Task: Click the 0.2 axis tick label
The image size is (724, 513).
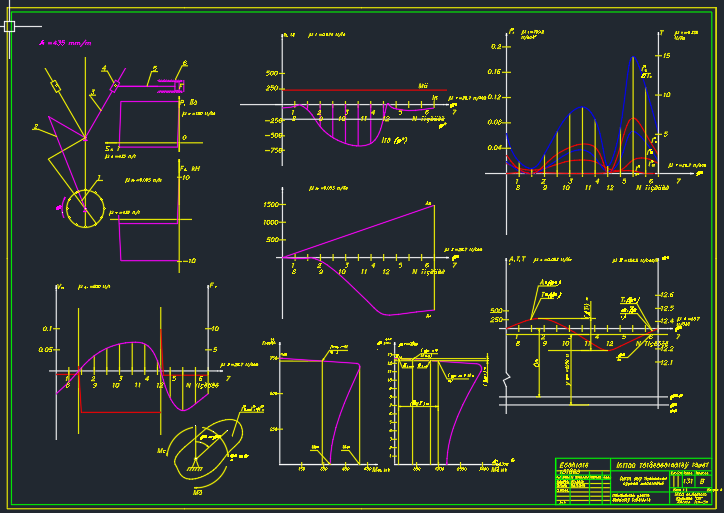Action: click(x=496, y=47)
